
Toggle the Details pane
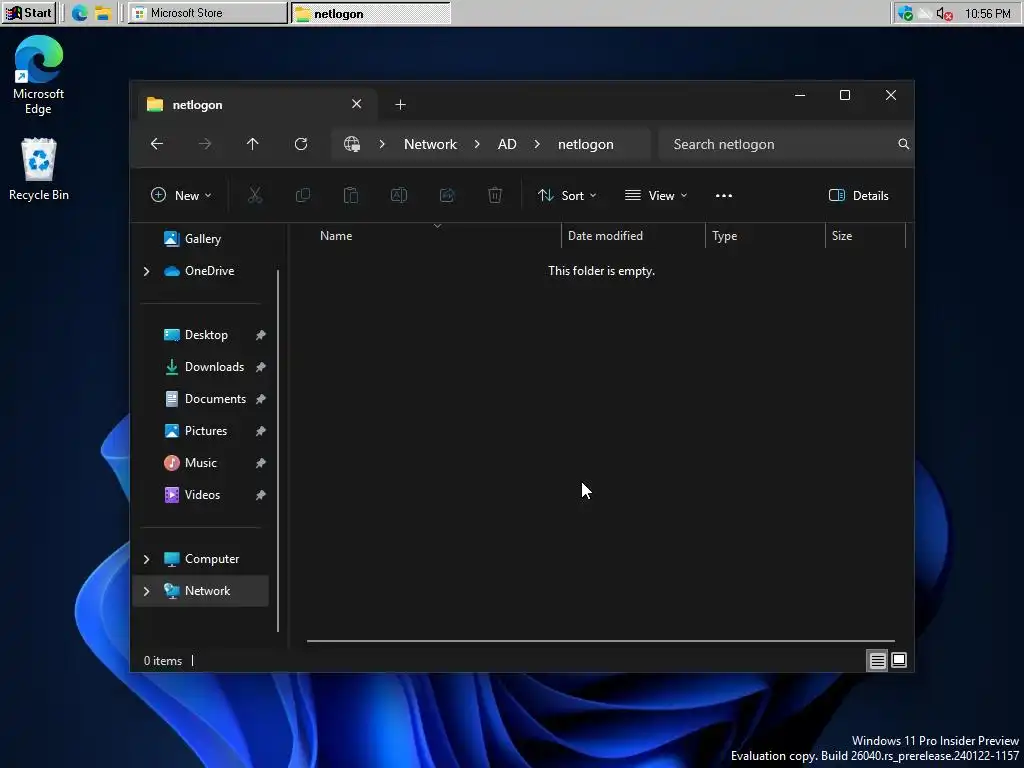coord(859,195)
